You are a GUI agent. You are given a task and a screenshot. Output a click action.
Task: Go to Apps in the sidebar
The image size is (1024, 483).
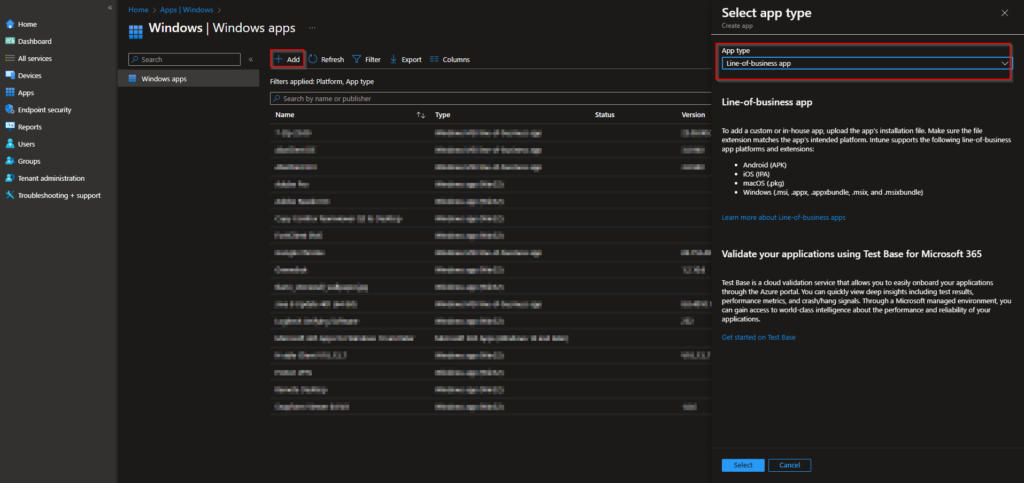(x=20, y=93)
